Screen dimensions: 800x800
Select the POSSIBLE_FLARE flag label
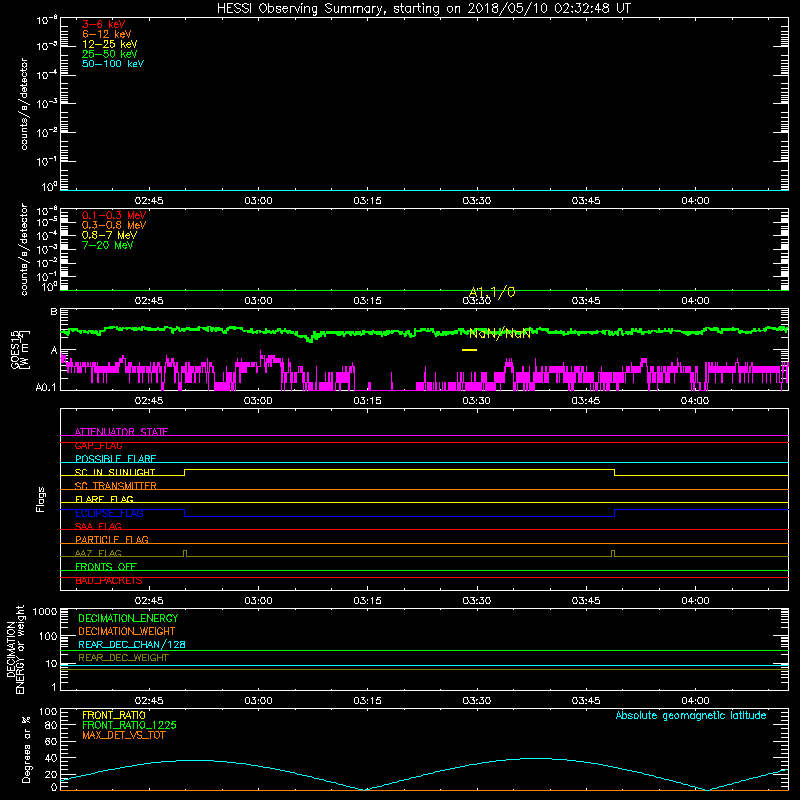pyautogui.click(x=115, y=459)
